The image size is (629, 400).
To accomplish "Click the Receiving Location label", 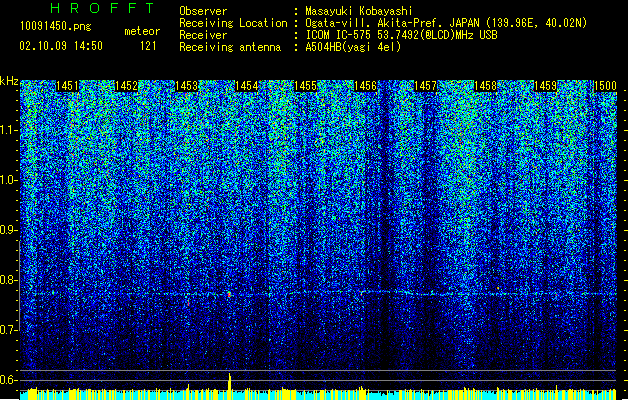I will 233,23.
